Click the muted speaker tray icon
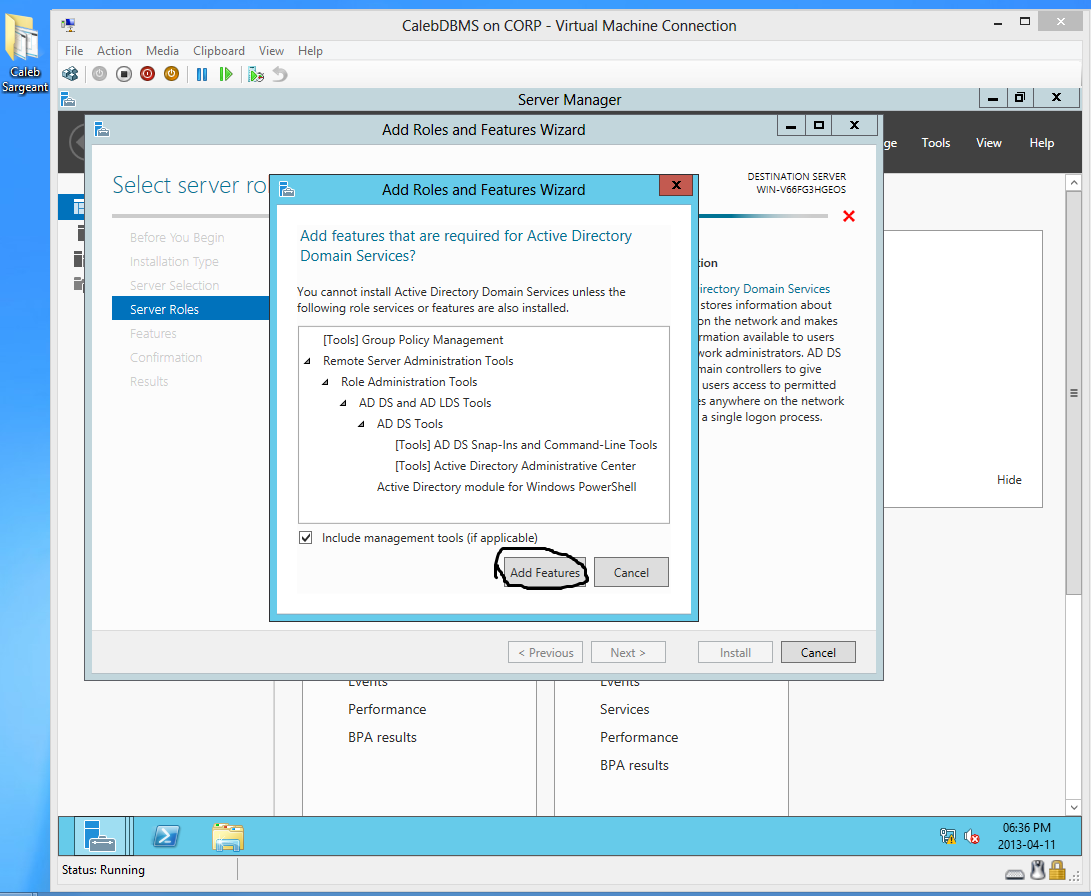This screenshot has width=1091, height=896. coord(972,836)
